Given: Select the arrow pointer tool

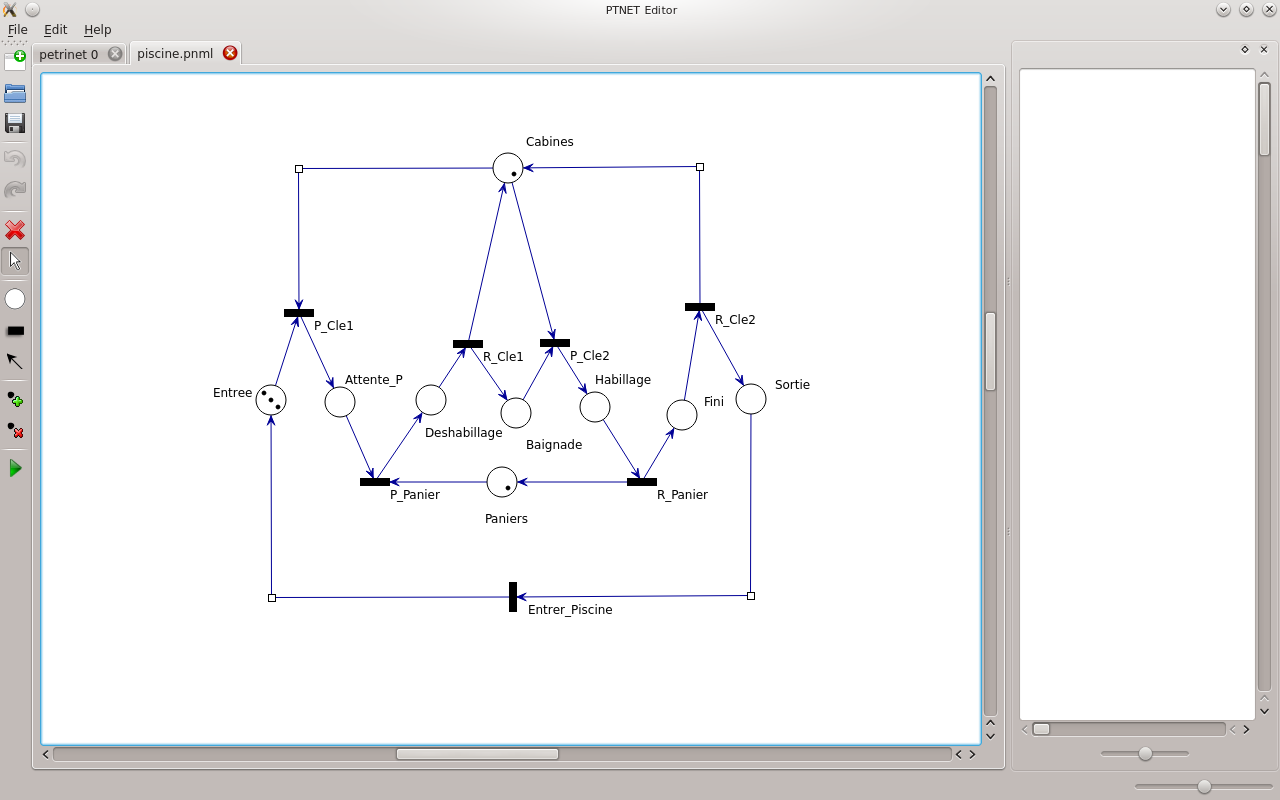Looking at the screenshot, I should coord(15,261).
